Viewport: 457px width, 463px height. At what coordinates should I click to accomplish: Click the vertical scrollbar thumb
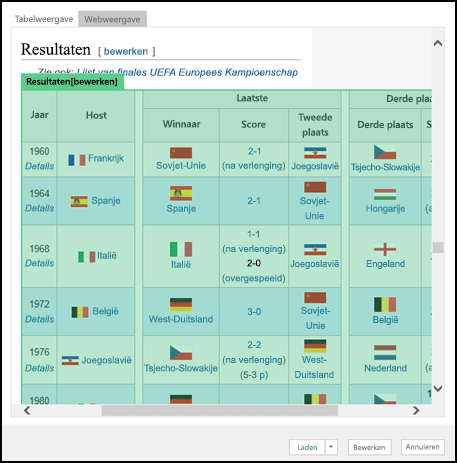[x=438, y=247]
